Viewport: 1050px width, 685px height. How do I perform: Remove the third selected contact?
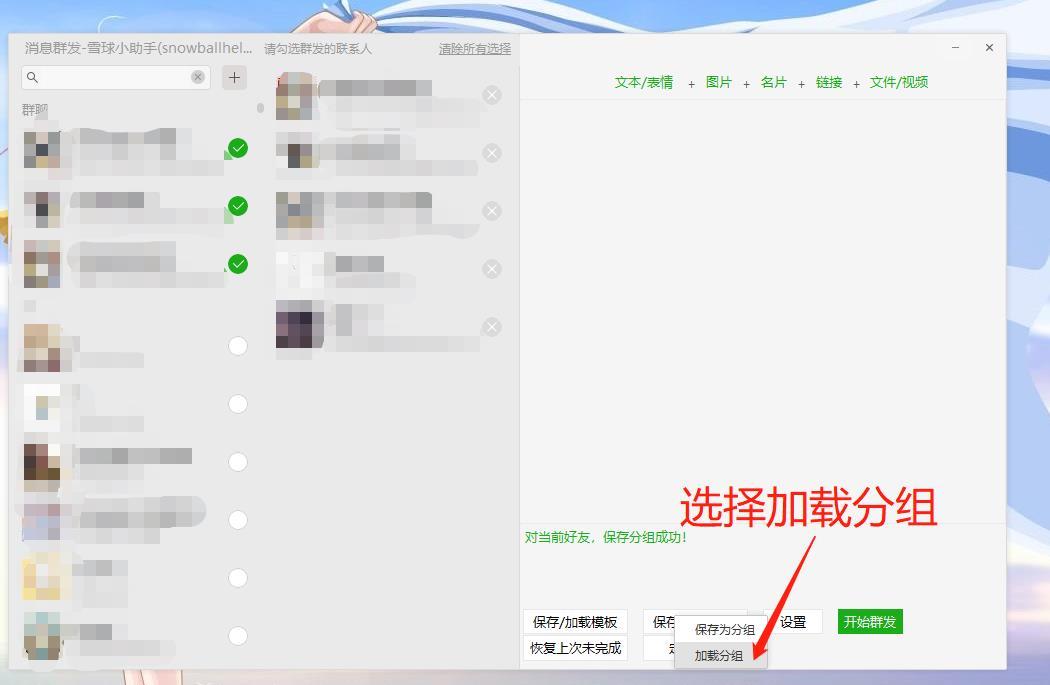pos(492,212)
